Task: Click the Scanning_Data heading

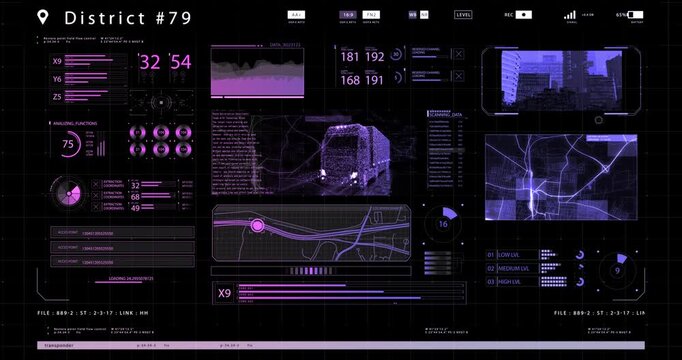Action: tap(446, 115)
